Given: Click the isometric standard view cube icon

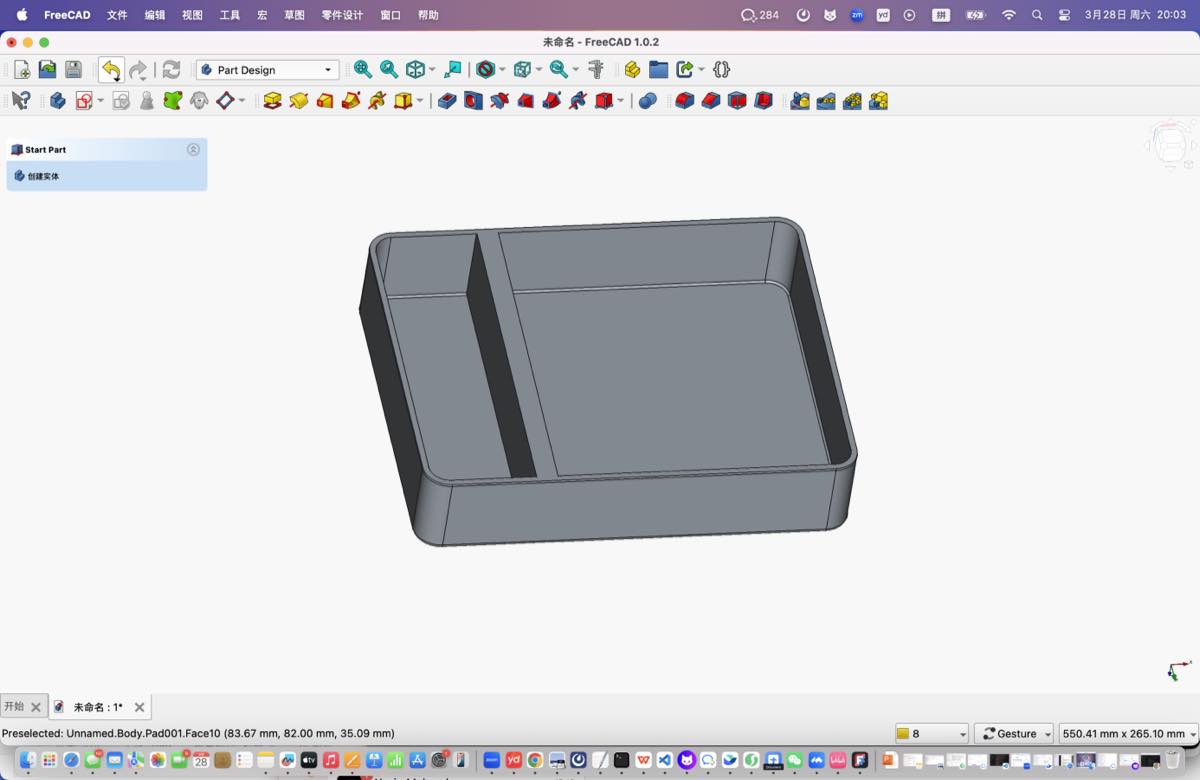Looking at the screenshot, I should [415, 70].
